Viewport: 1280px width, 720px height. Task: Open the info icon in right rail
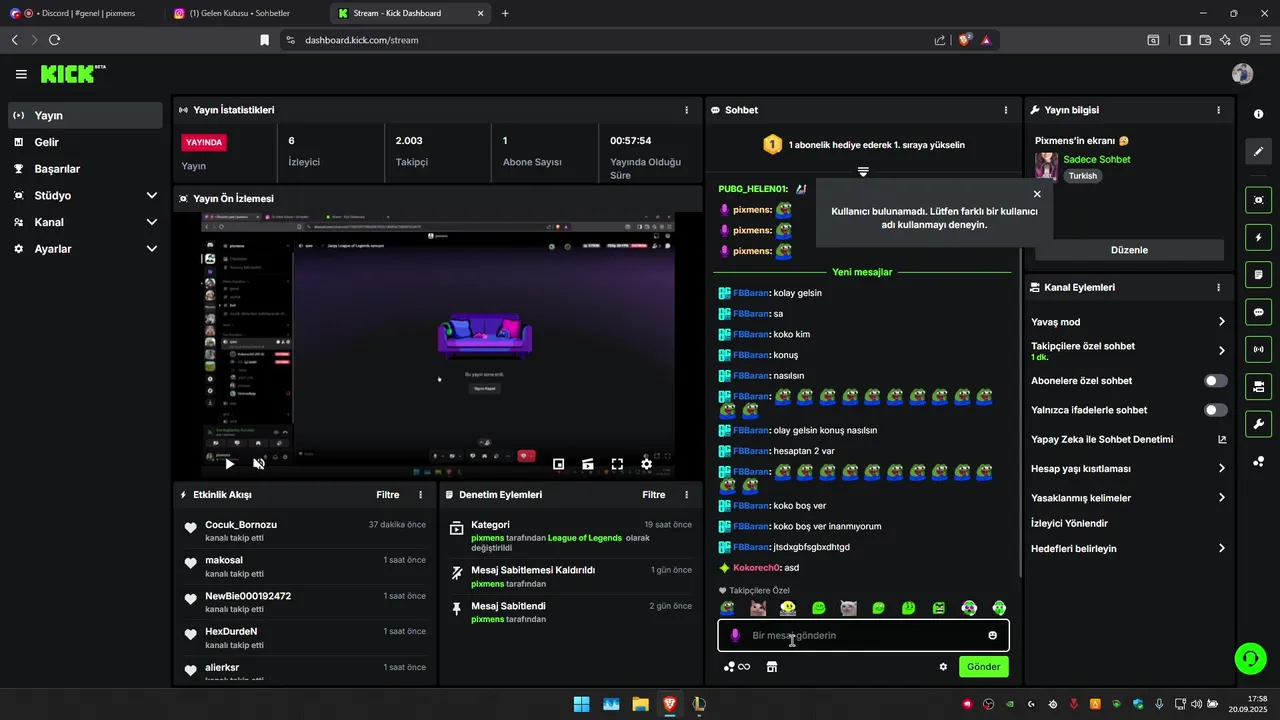[x=1258, y=115]
